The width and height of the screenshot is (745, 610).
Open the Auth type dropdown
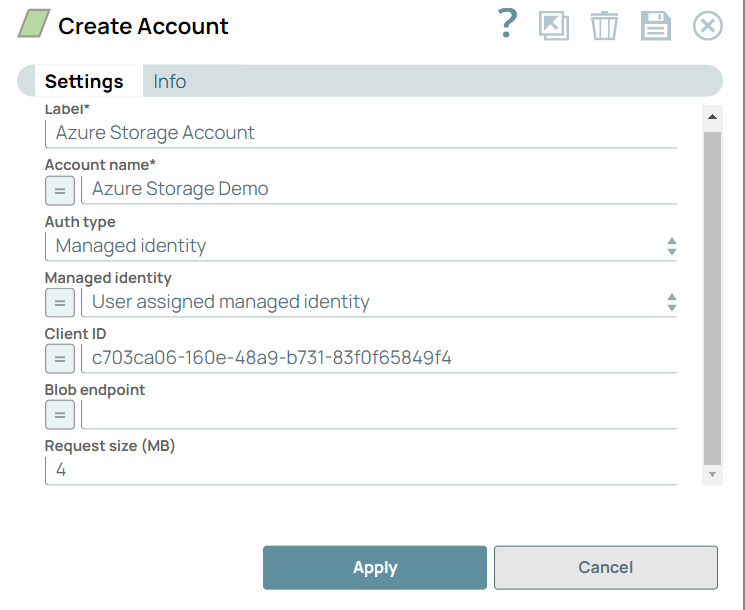click(x=360, y=246)
